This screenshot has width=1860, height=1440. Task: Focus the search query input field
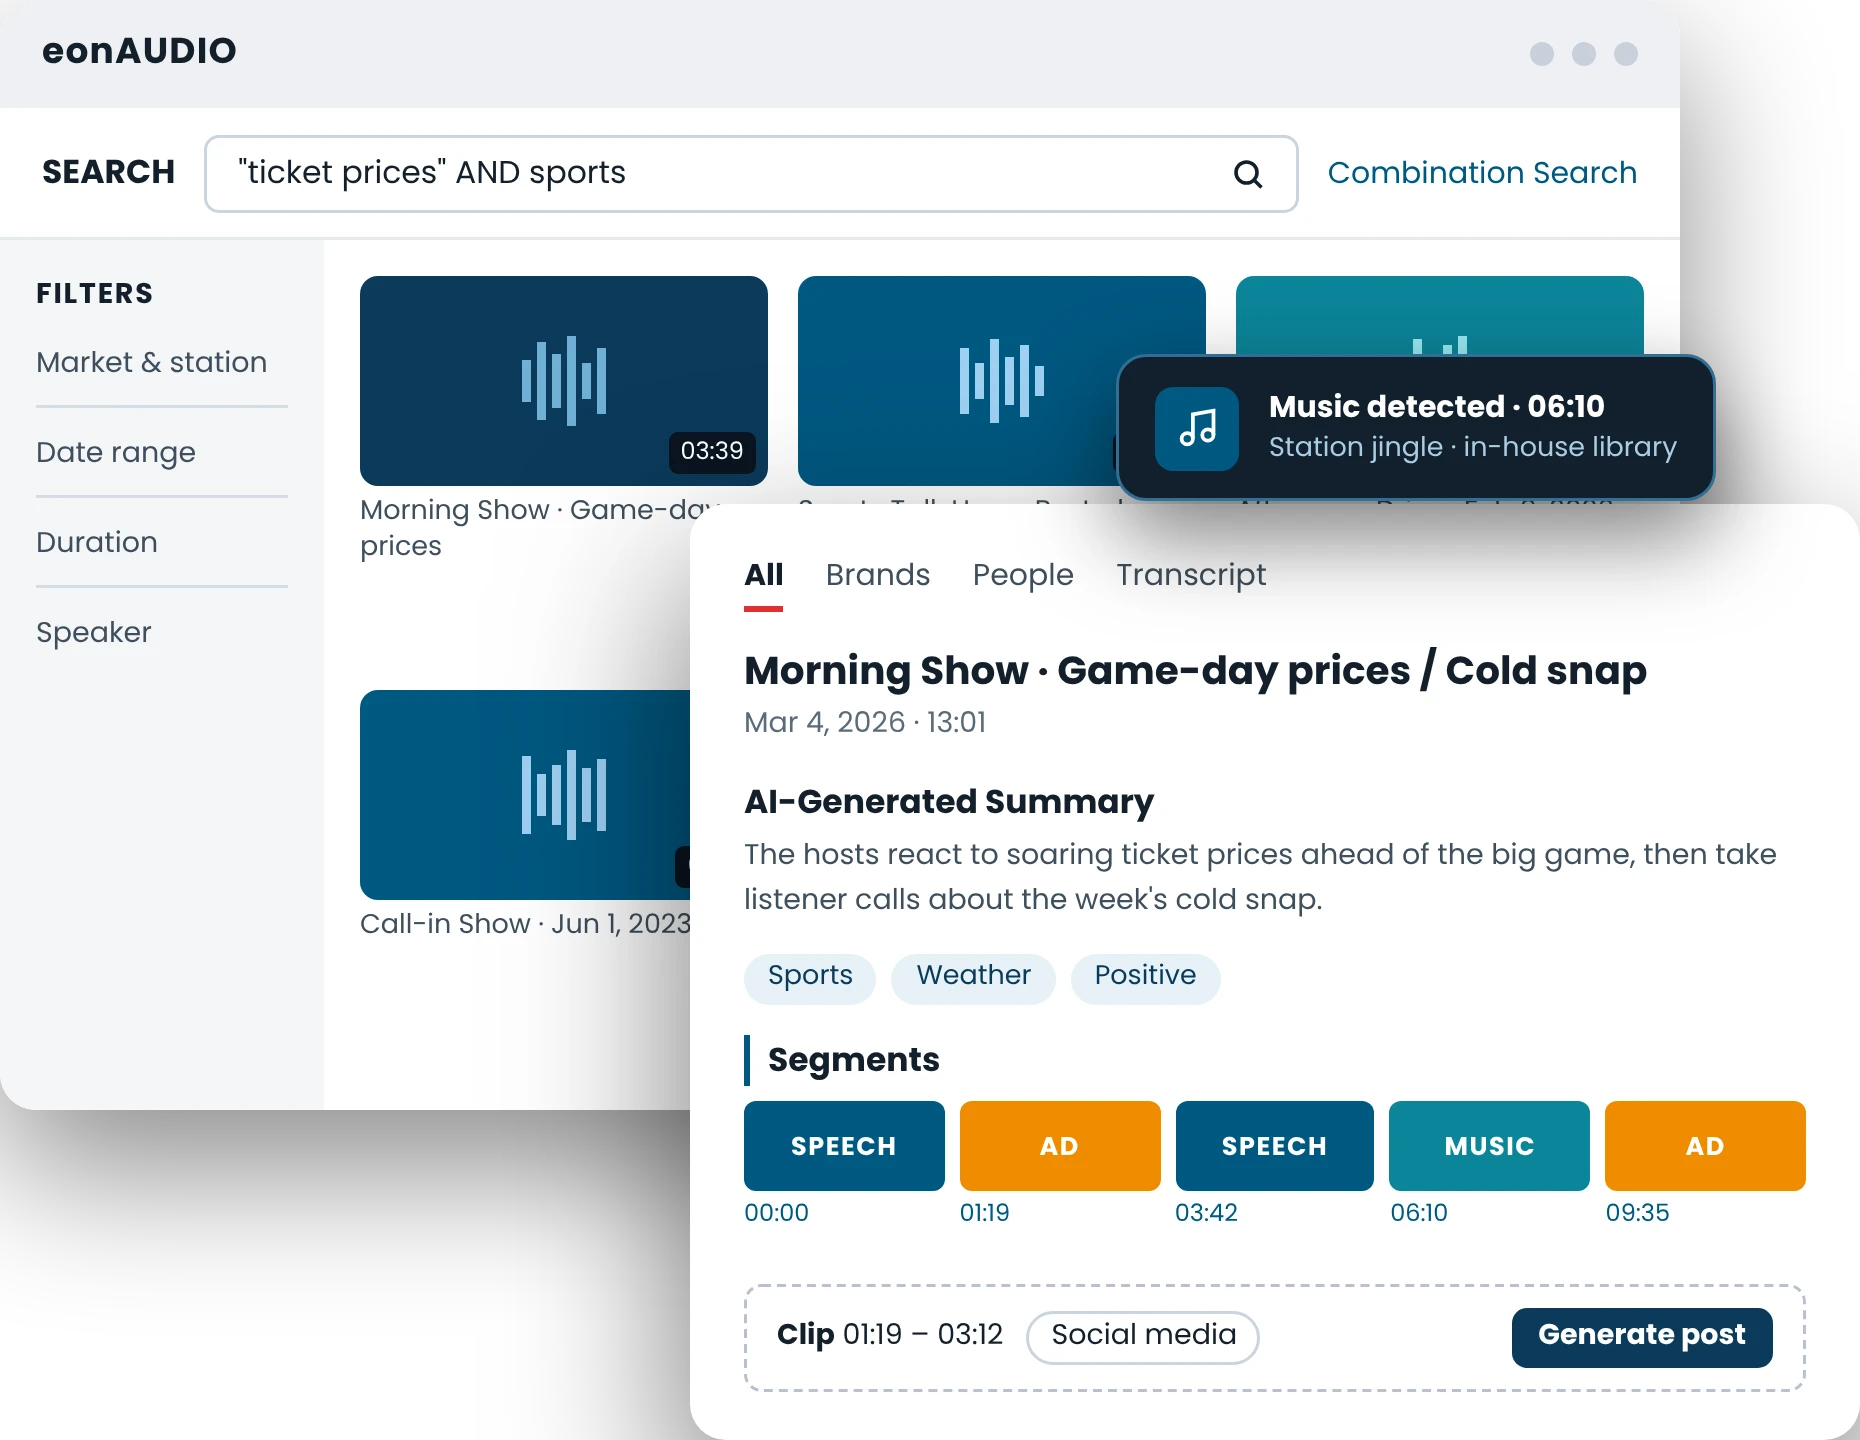click(751, 174)
